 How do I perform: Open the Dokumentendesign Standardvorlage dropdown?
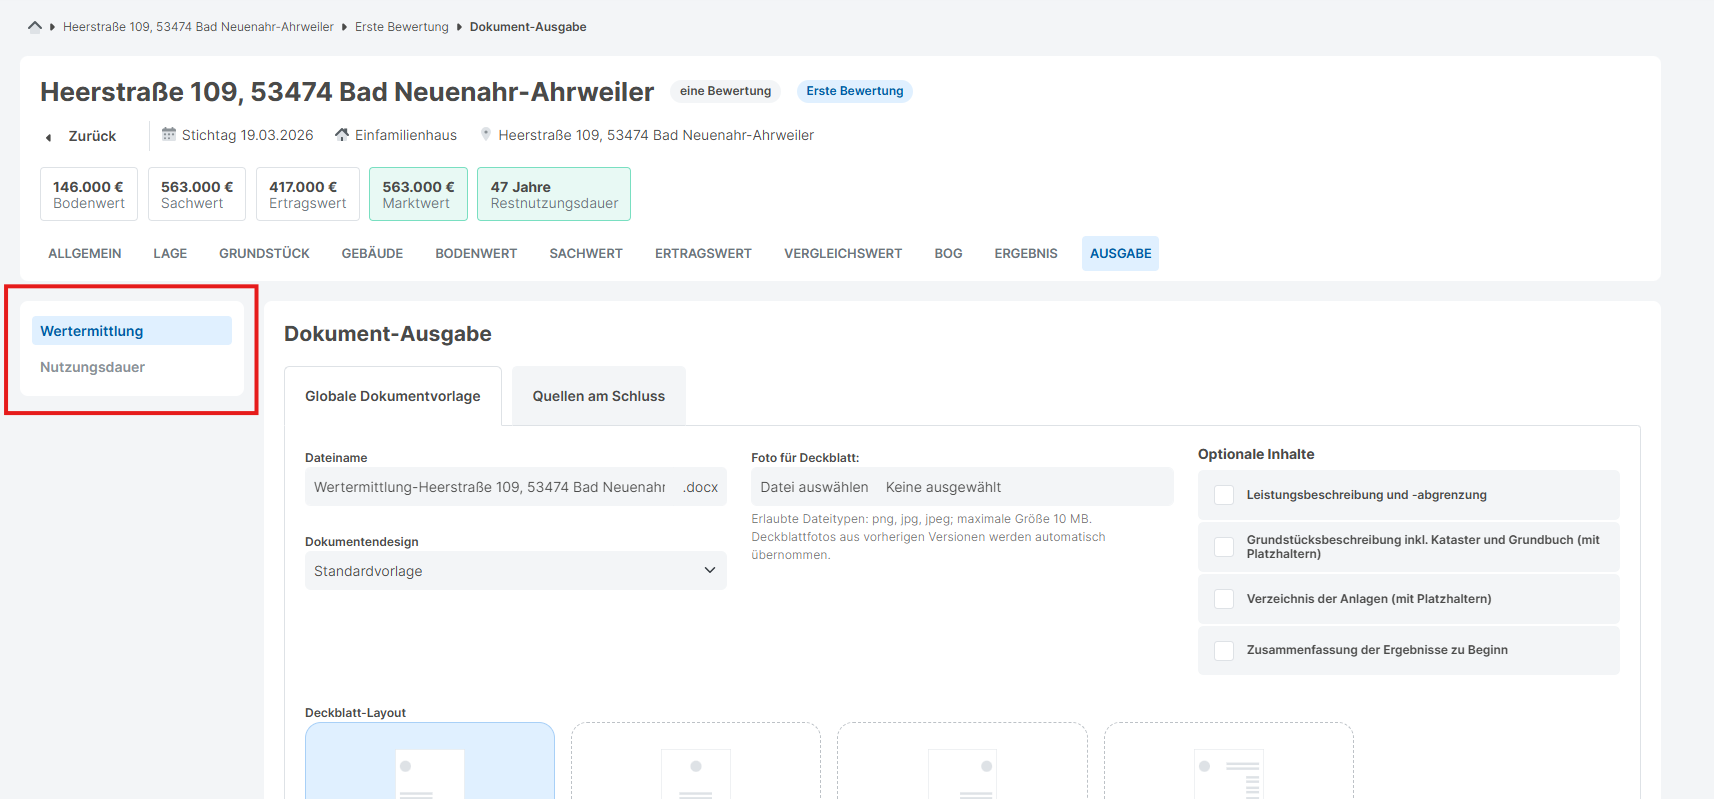(x=515, y=571)
